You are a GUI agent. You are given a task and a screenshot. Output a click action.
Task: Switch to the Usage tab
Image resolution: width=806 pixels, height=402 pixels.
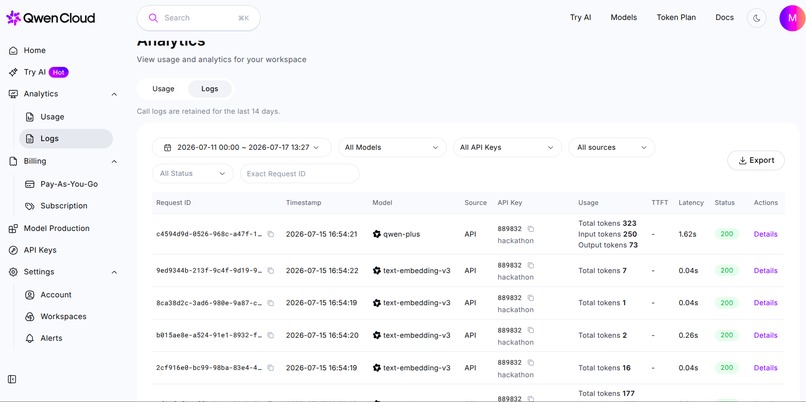(163, 89)
